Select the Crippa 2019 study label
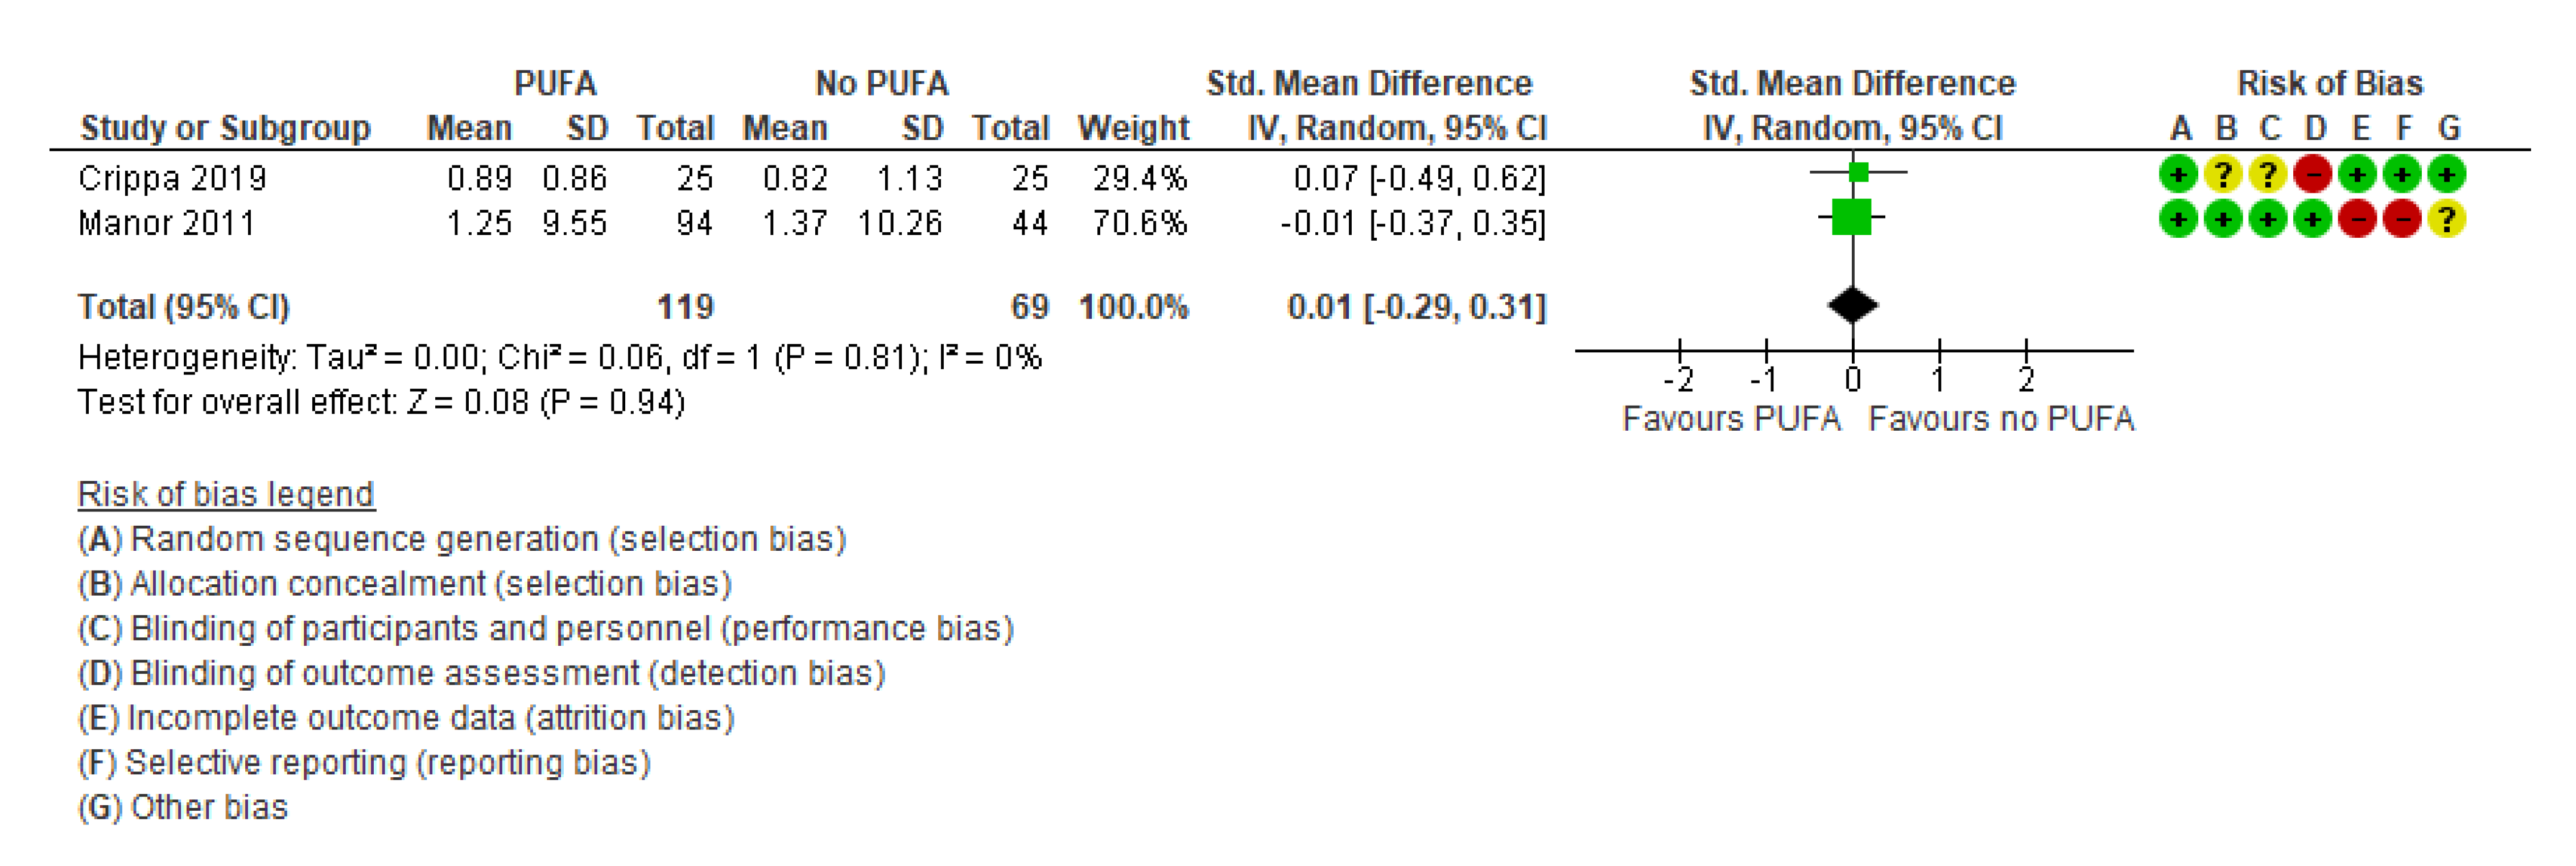 coord(172,178)
